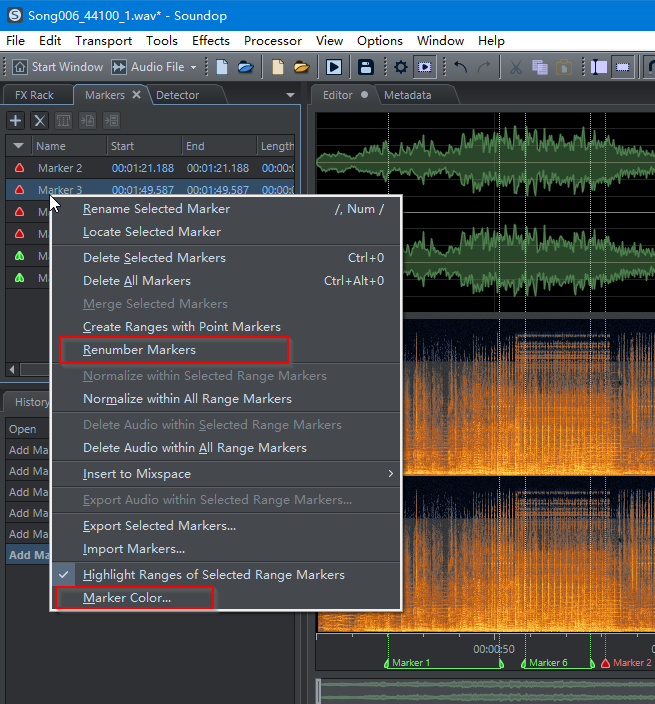The width and height of the screenshot is (655, 704).
Task: Select the time selection cursor tool icon
Action: [598, 67]
